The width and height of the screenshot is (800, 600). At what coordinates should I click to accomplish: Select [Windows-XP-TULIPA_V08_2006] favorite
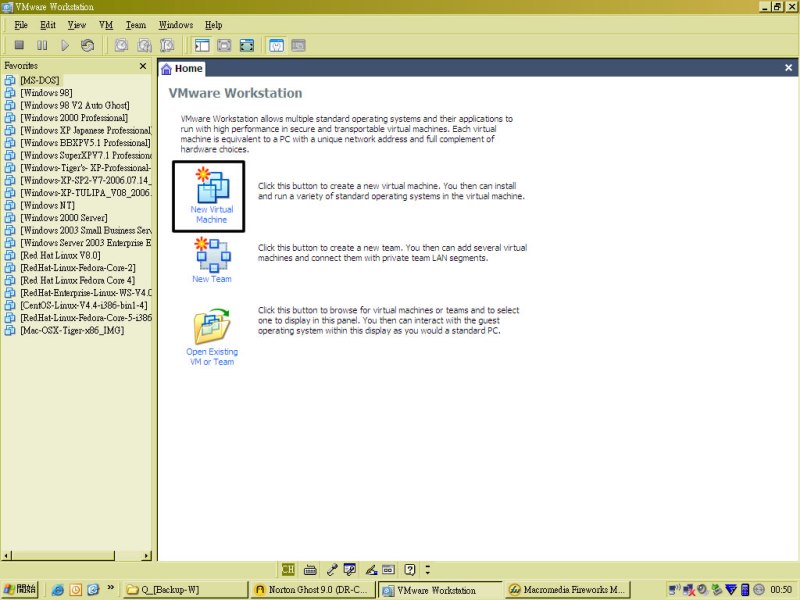click(85, 193)
